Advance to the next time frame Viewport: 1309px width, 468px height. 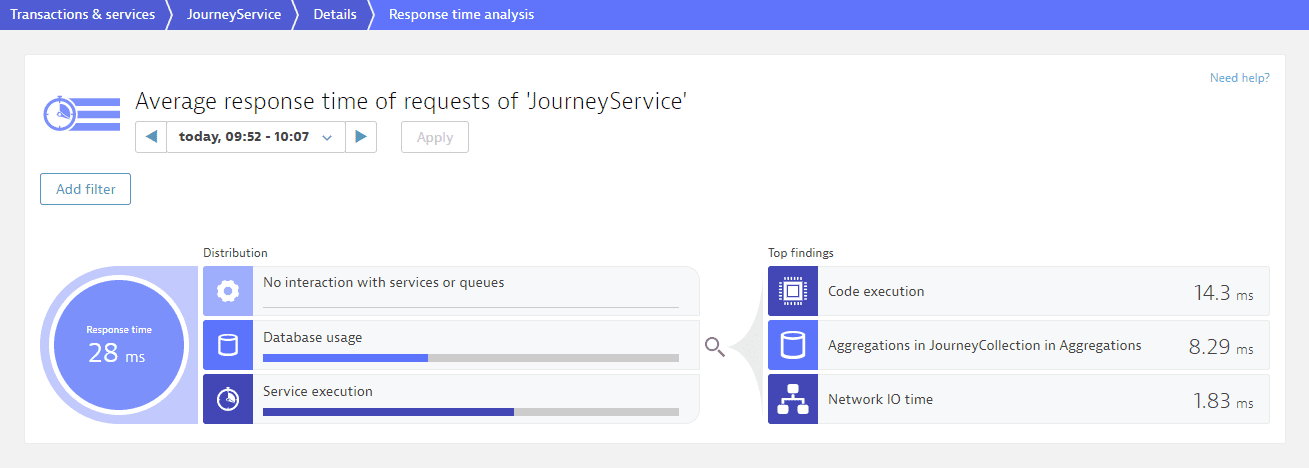361,137
